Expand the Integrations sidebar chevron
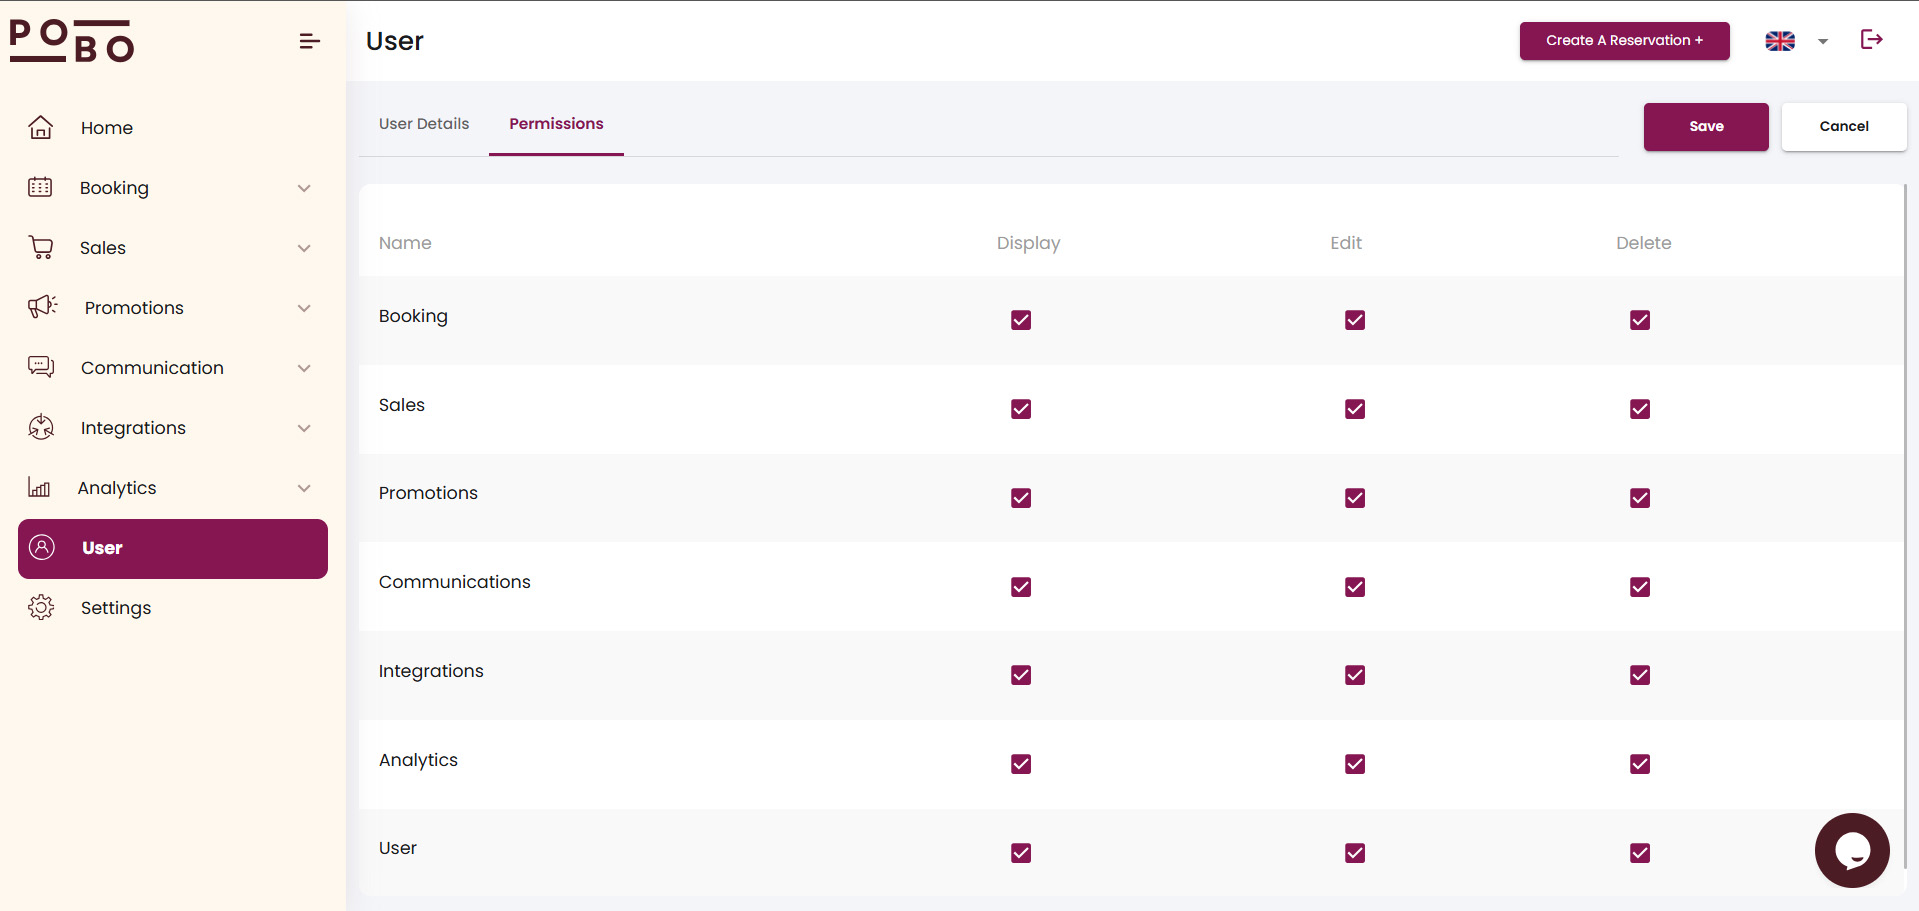 coord(304,428)
